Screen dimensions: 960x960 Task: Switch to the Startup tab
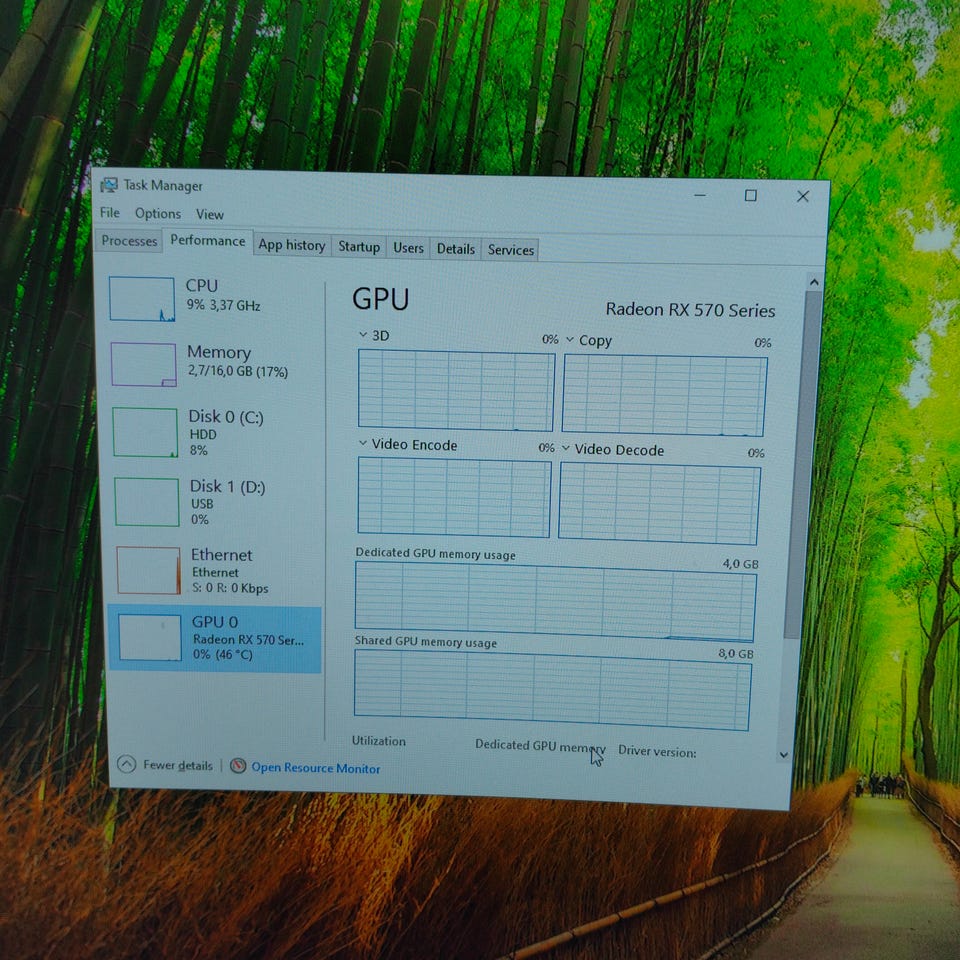359,247
